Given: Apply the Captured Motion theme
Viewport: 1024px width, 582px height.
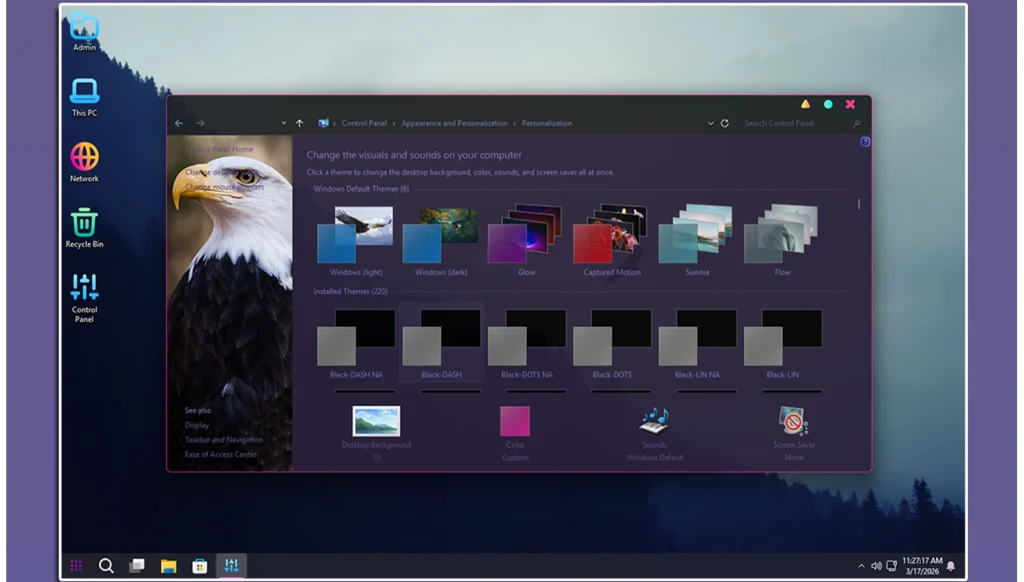Looking at the screenshot, I should [x=612, y=235].
